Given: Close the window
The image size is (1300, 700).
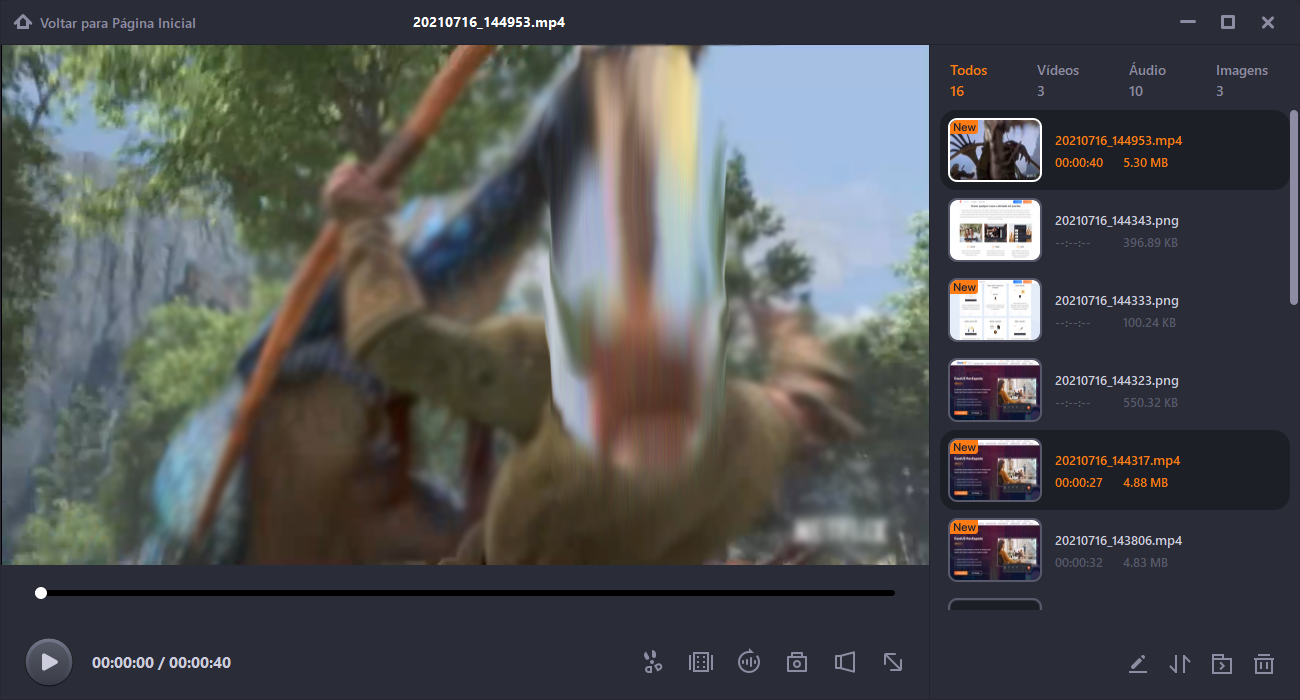Looking at the screenshot, I should point(1268,22).
